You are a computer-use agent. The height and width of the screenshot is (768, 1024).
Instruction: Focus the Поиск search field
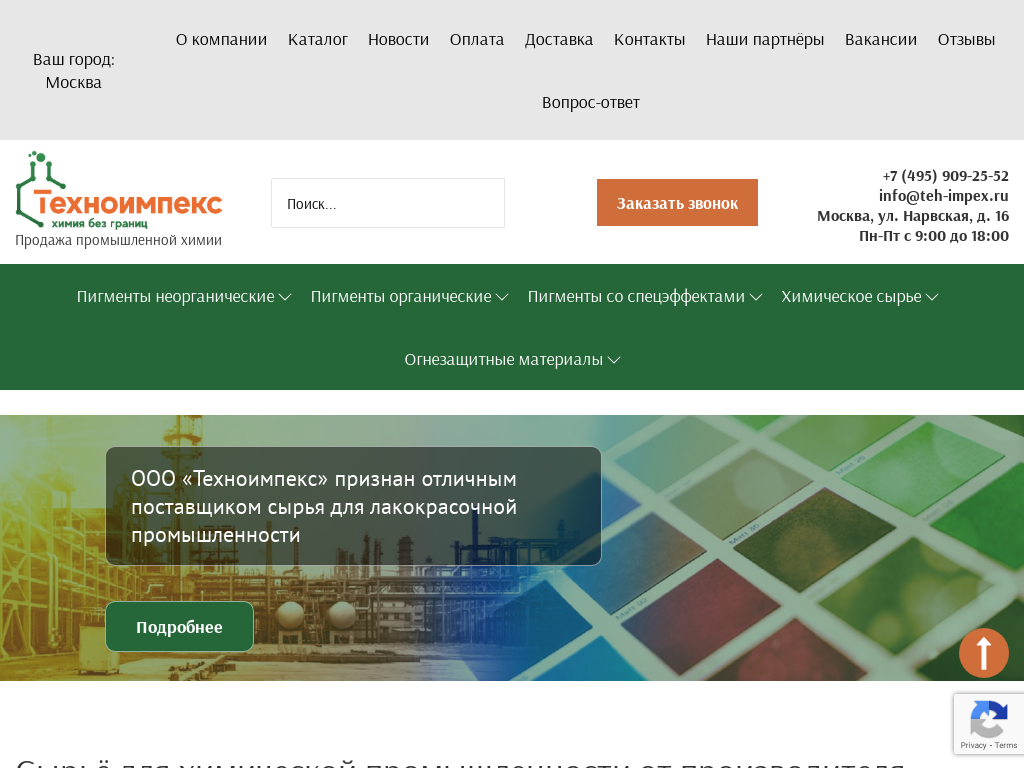[388, 203]
